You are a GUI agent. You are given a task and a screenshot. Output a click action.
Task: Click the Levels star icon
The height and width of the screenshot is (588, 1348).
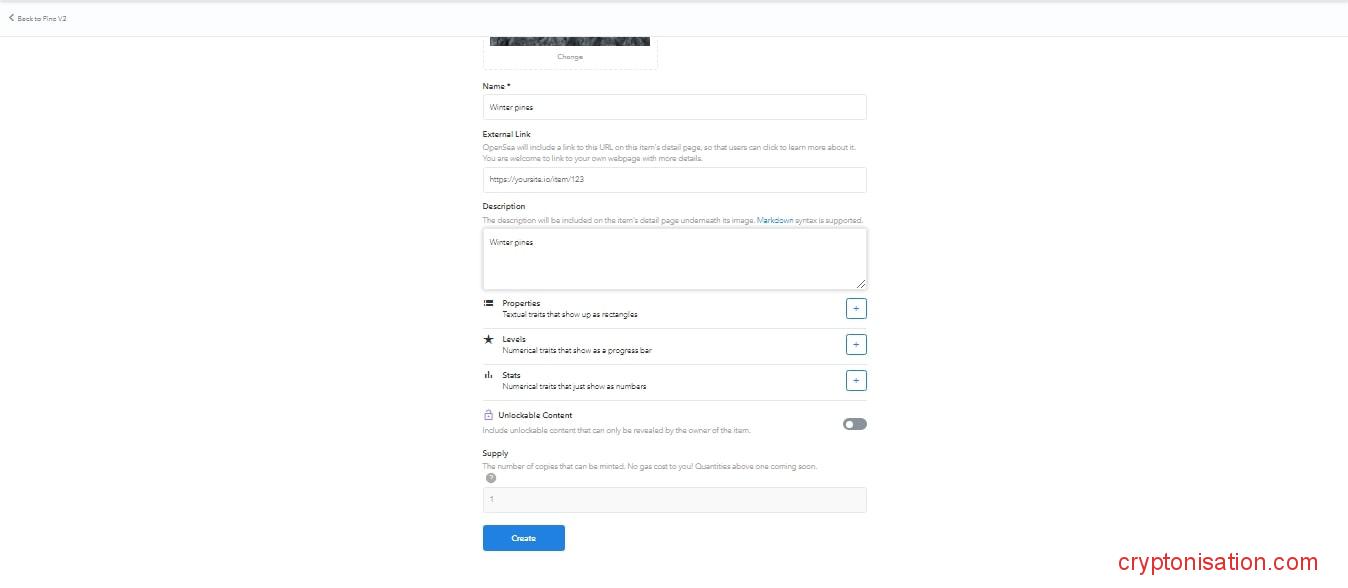click(488, 339)
